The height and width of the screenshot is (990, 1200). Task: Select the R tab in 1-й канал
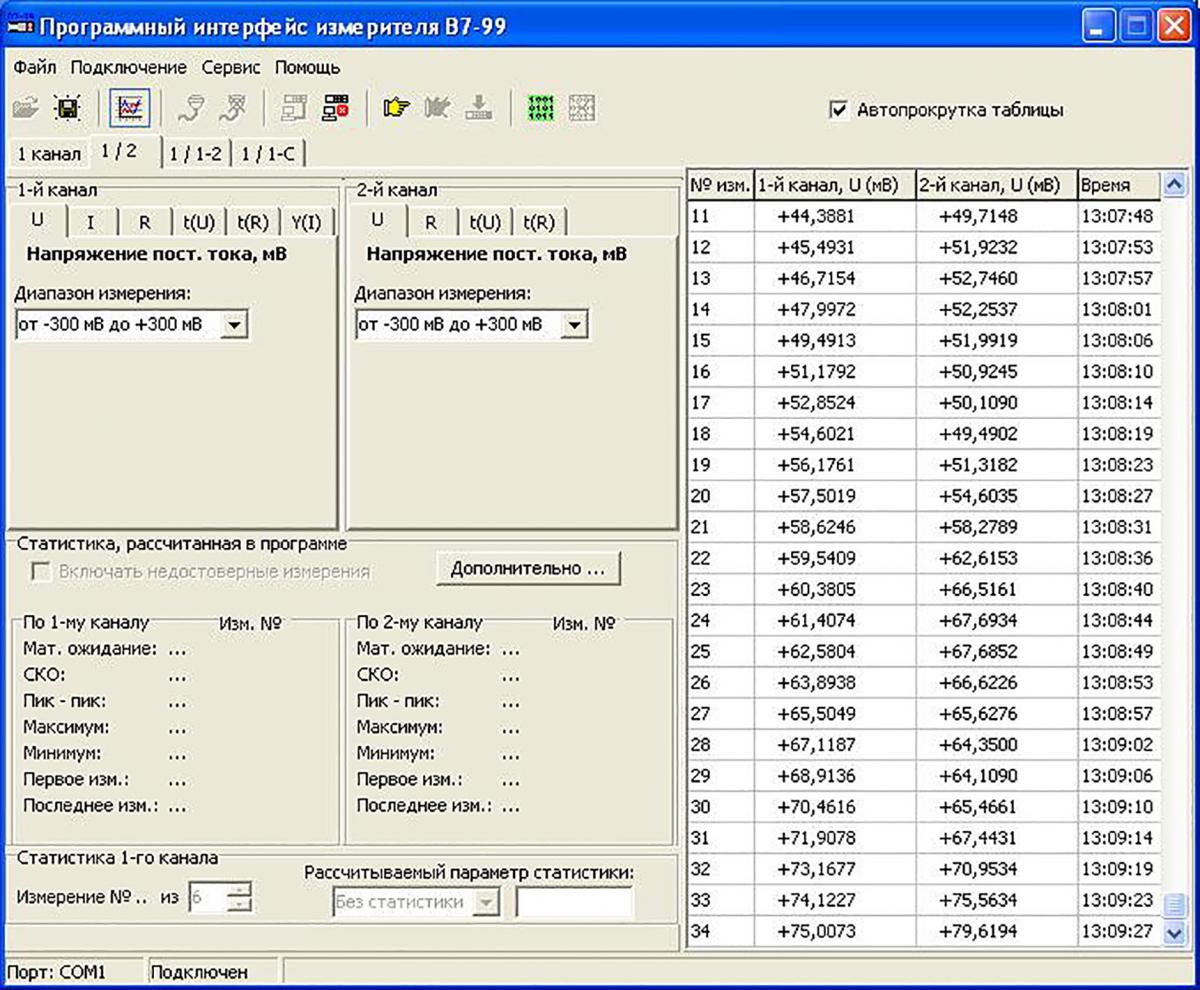click(x=144, y=222)
